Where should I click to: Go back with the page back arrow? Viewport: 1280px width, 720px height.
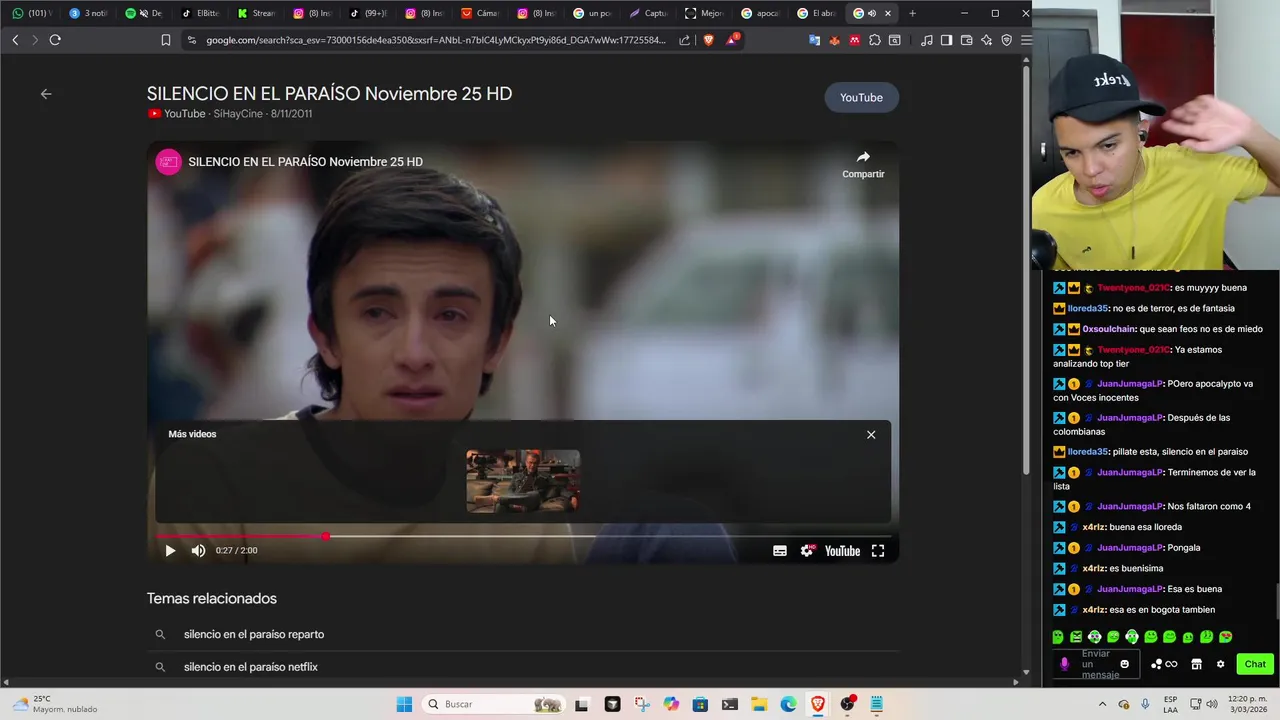pos(46,93)
